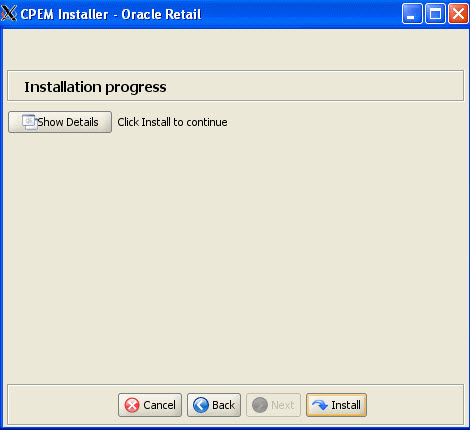Image resolution: width=470 pixels, height=430 pixels.
Task: Minimize the CPEM Installer window
Action: (412, 14)
